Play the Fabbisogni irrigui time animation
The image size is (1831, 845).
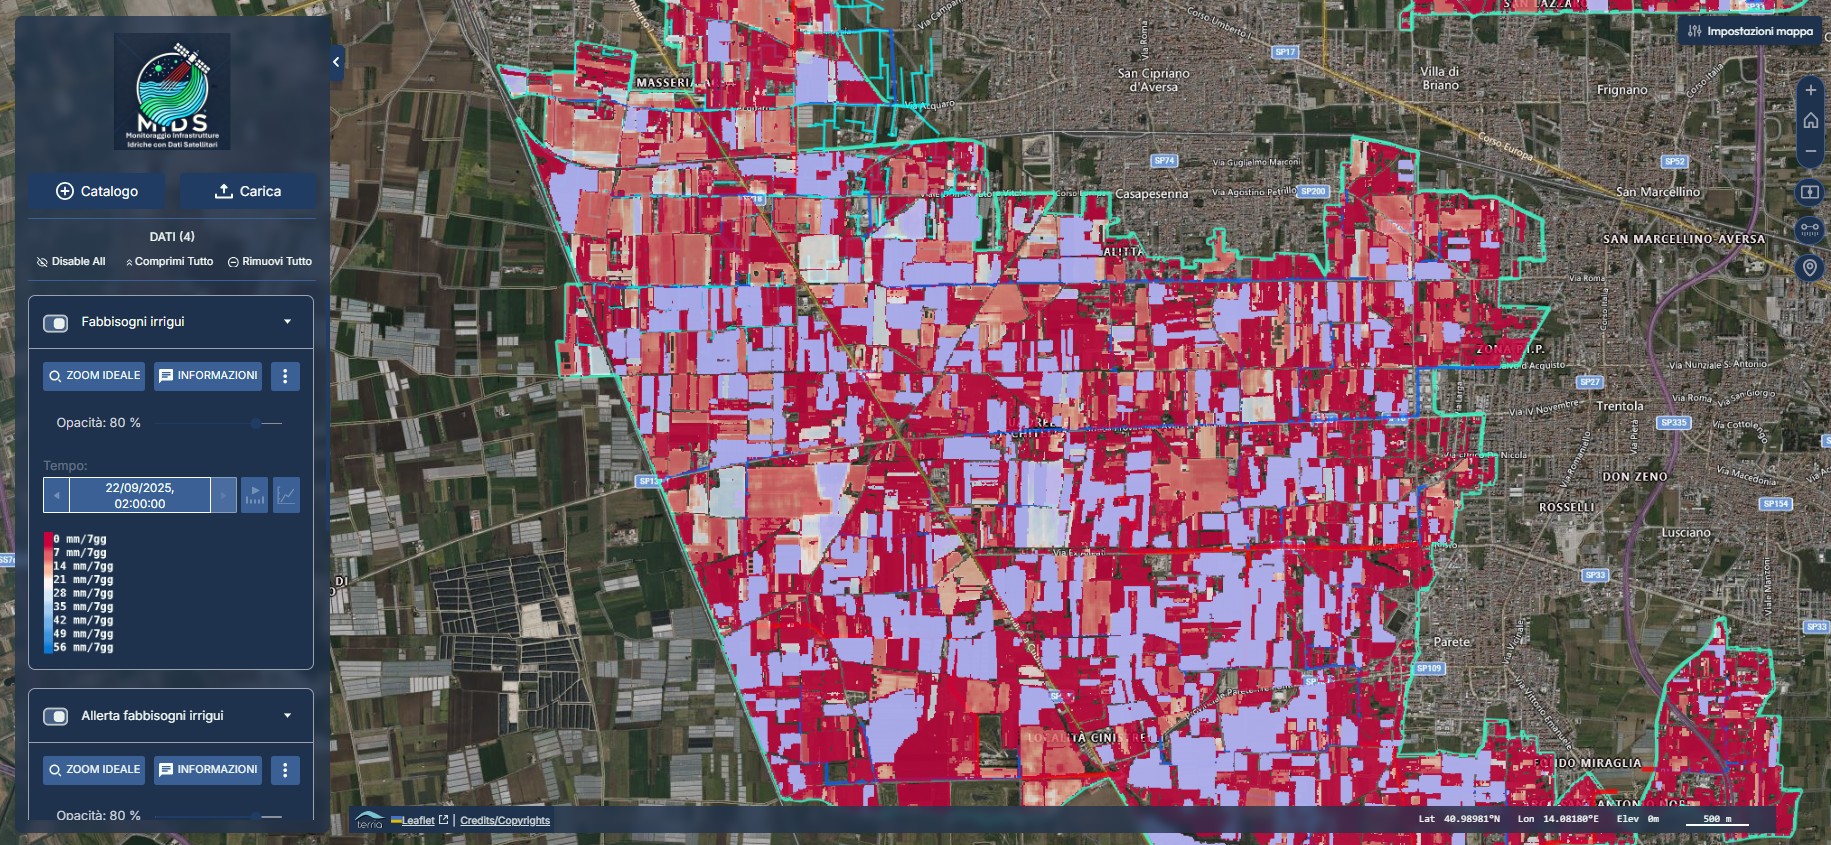coord(255,495)
